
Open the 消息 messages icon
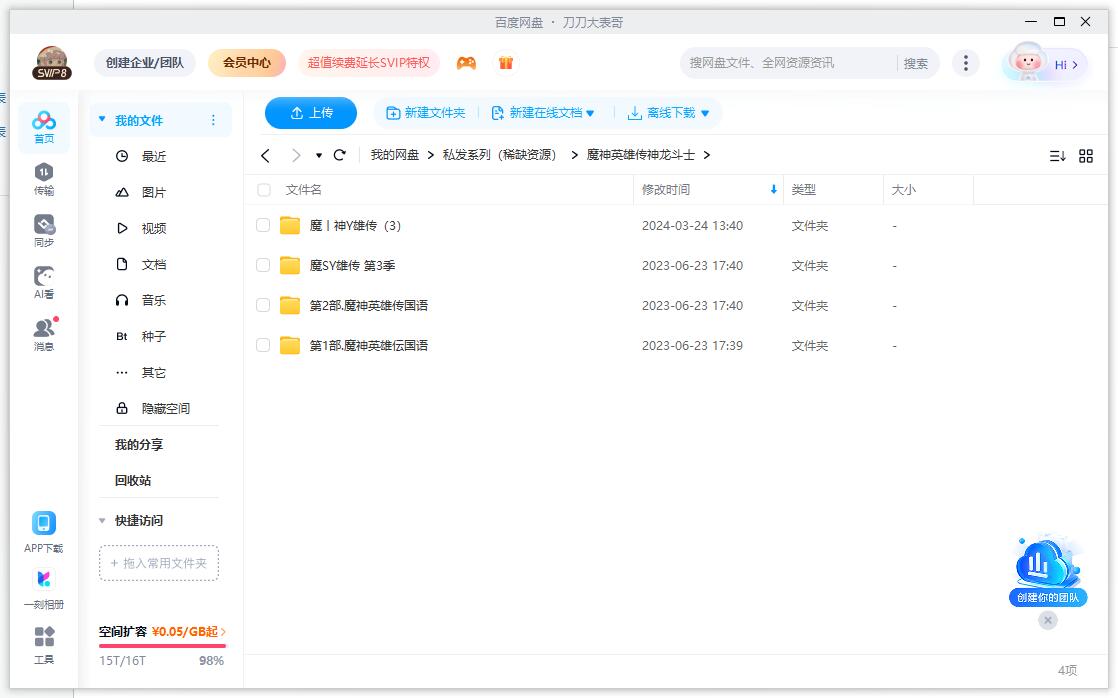[43, 335]
